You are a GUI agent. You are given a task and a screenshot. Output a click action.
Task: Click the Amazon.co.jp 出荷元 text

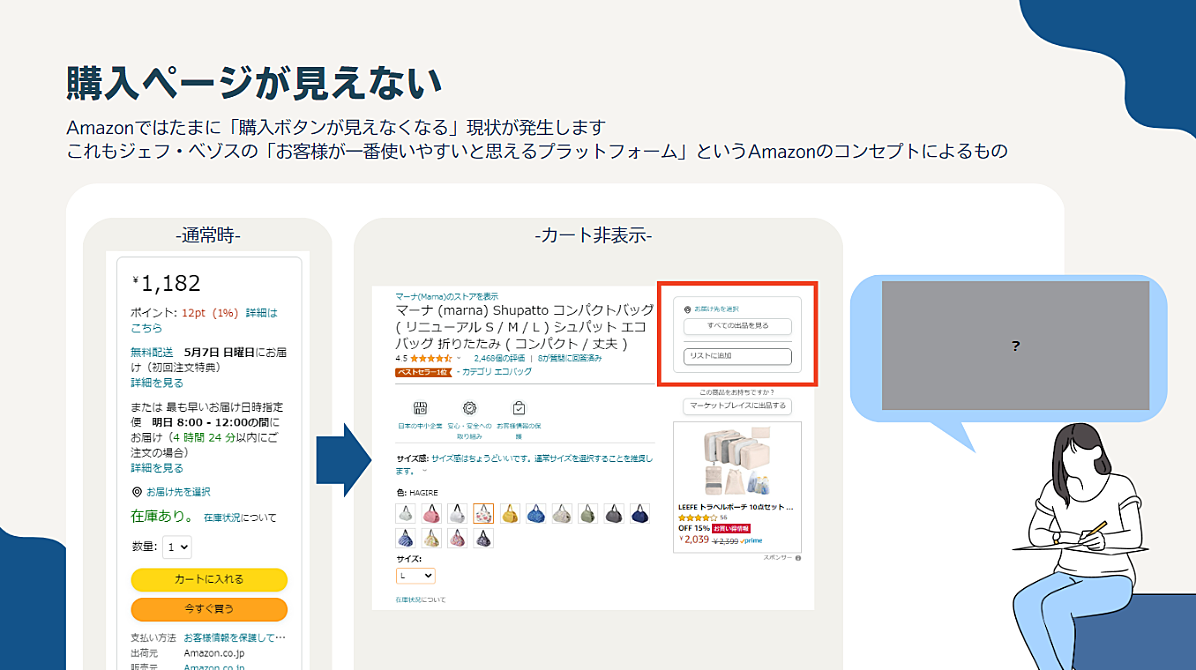214,653
